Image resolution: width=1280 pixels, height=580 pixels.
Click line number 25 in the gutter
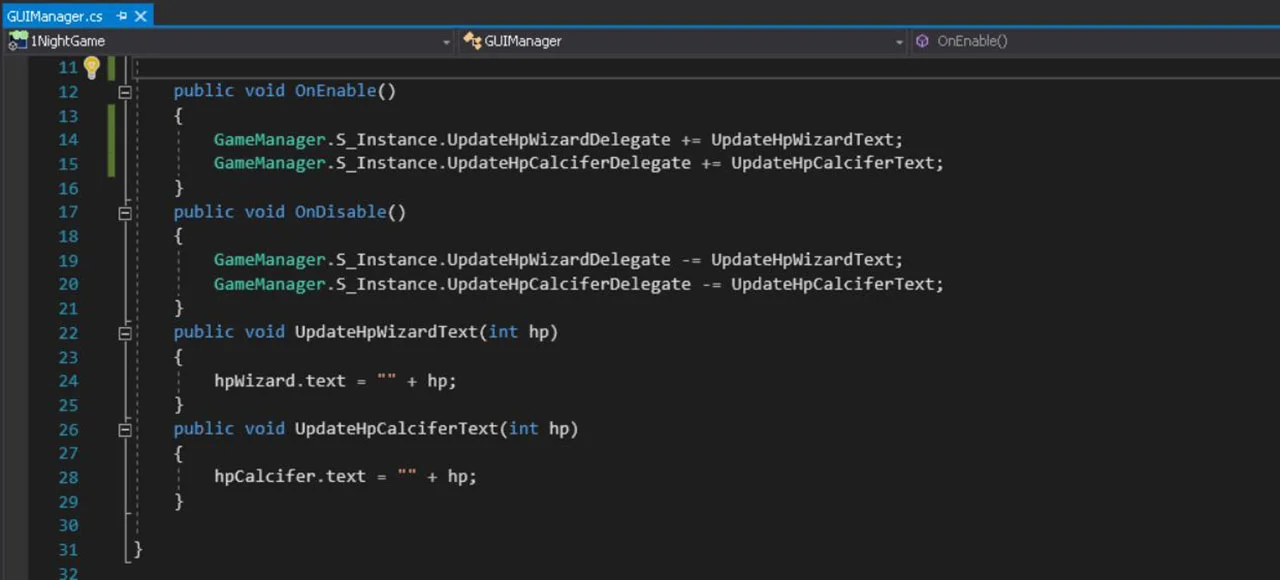[x=68, y=405]
